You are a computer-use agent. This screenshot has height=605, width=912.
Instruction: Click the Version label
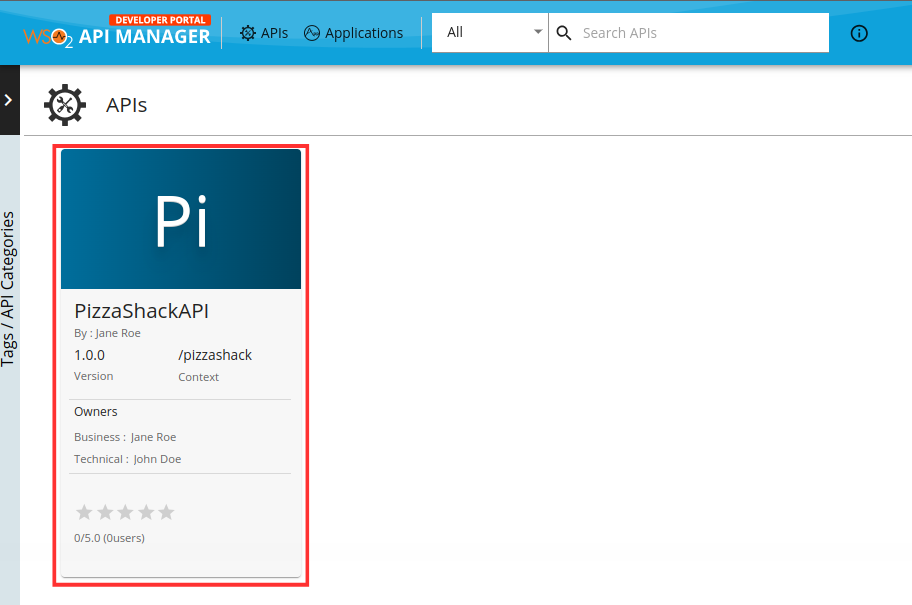click(x=94, y=376)
